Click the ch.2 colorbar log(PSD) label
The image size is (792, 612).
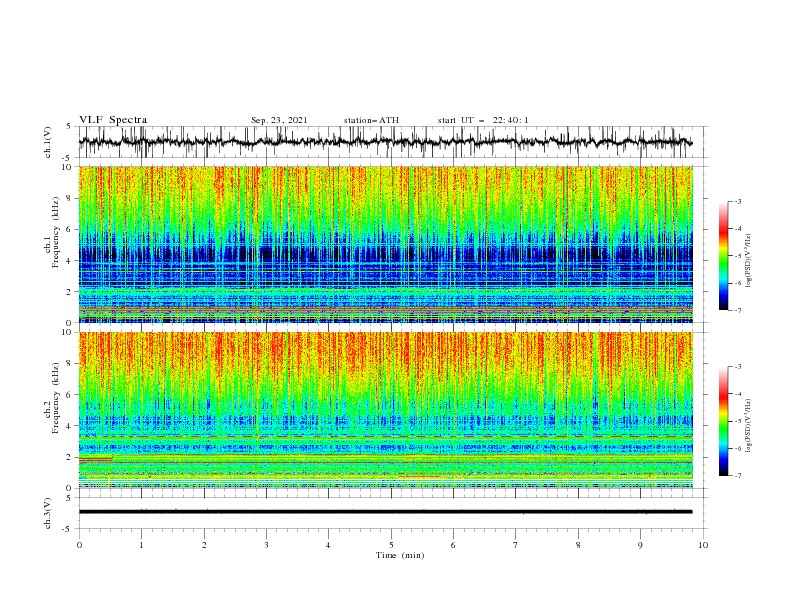[748, 426]
